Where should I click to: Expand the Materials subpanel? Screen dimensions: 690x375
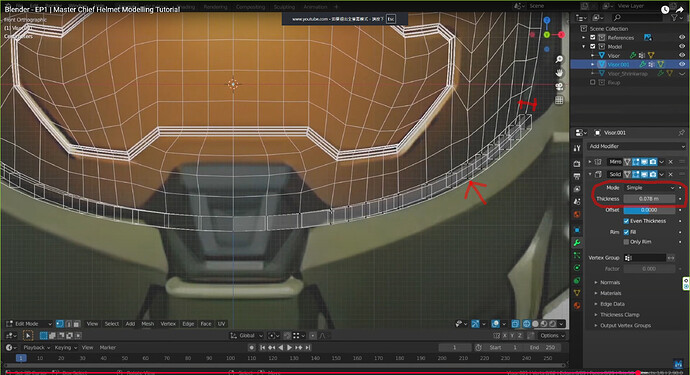coord(610,293)
